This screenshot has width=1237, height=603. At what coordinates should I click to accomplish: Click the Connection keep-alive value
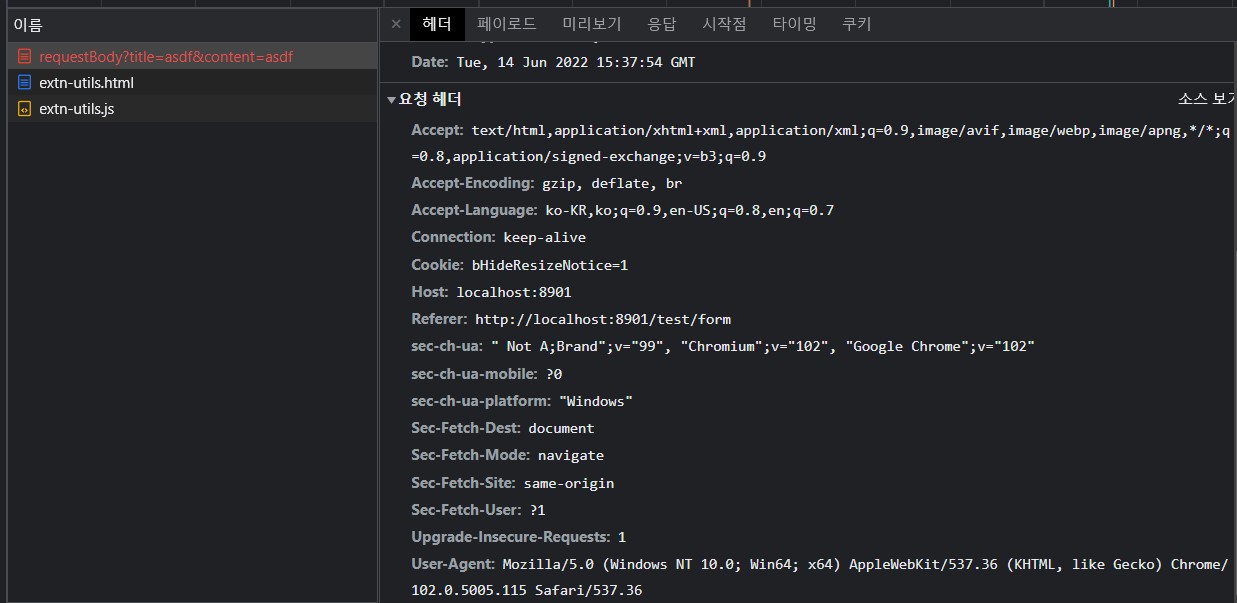[x=545, y=237]
